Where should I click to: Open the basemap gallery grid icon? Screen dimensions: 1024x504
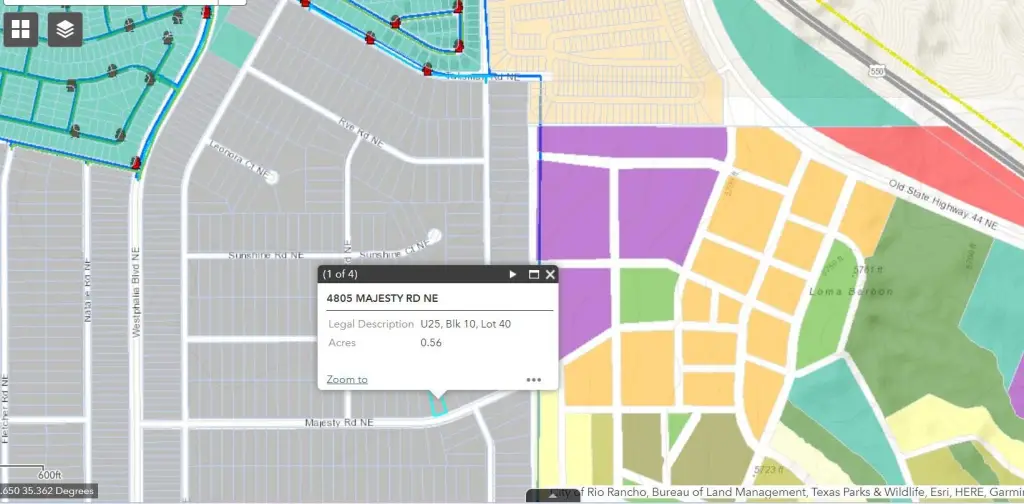tap(22, 29)
